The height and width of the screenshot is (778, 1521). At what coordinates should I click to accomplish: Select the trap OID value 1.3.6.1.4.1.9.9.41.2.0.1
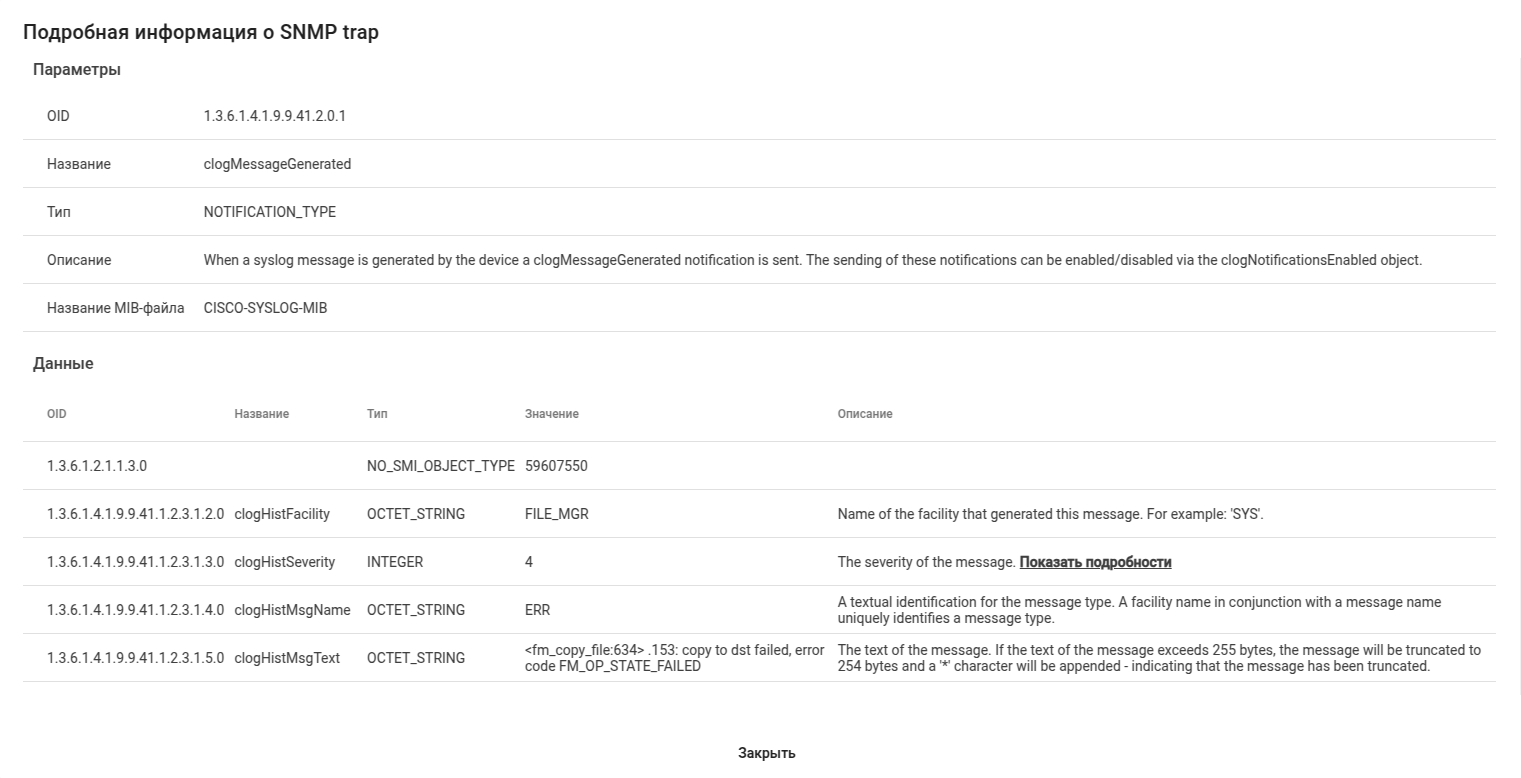coord(274,116)
